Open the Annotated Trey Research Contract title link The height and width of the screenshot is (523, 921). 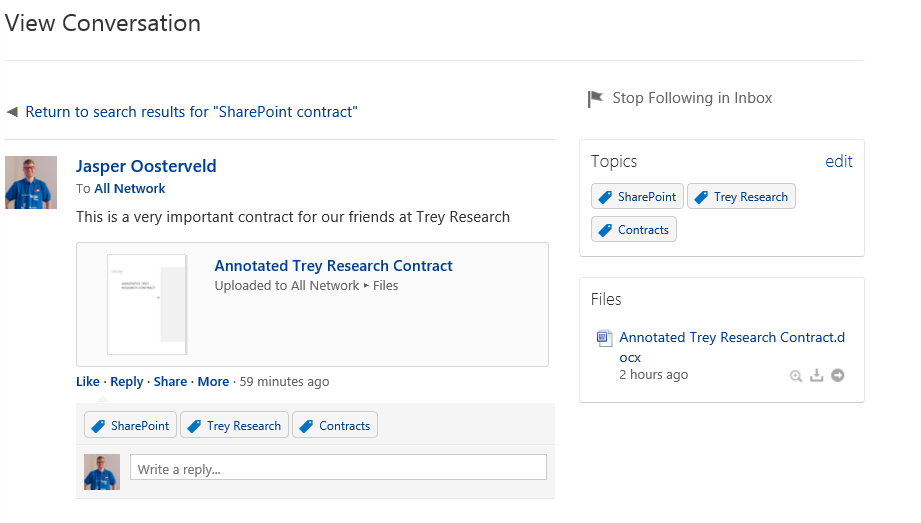pyautogui.click(x=333, y=266)
